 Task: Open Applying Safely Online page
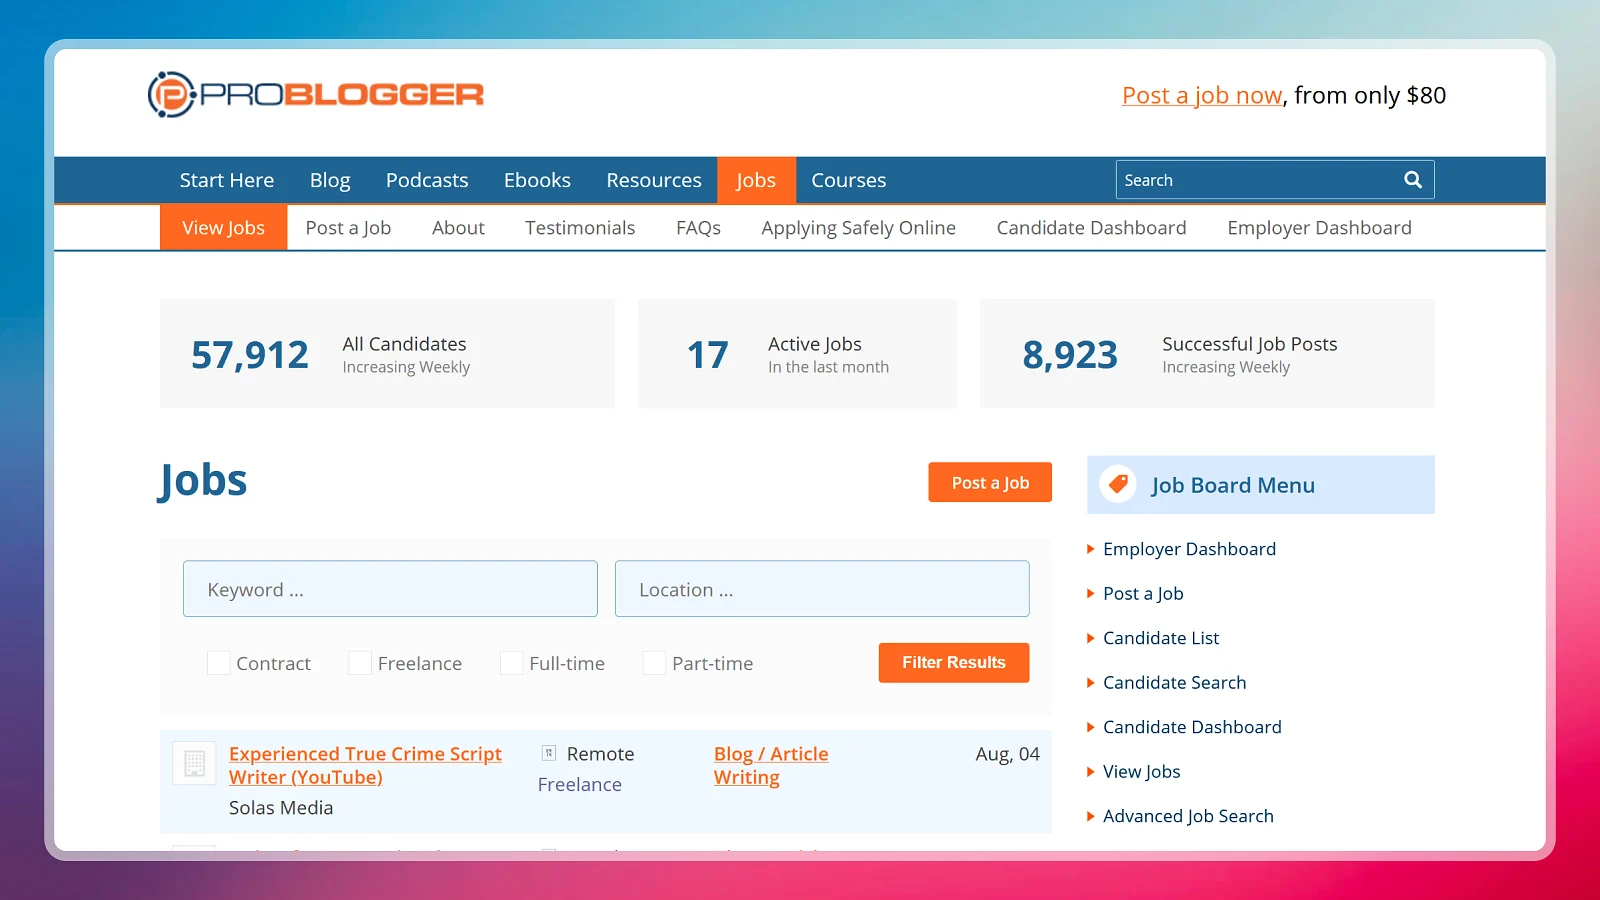[x=858, y=228]
